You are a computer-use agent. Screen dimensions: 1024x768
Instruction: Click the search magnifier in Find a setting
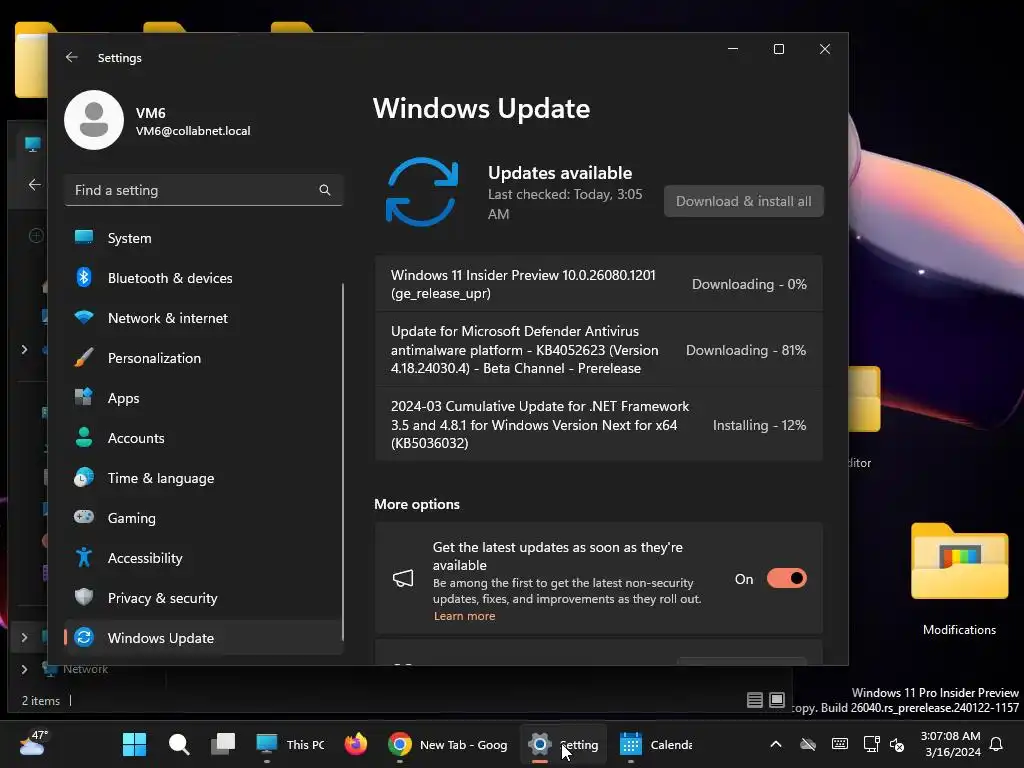click(325, 190)
